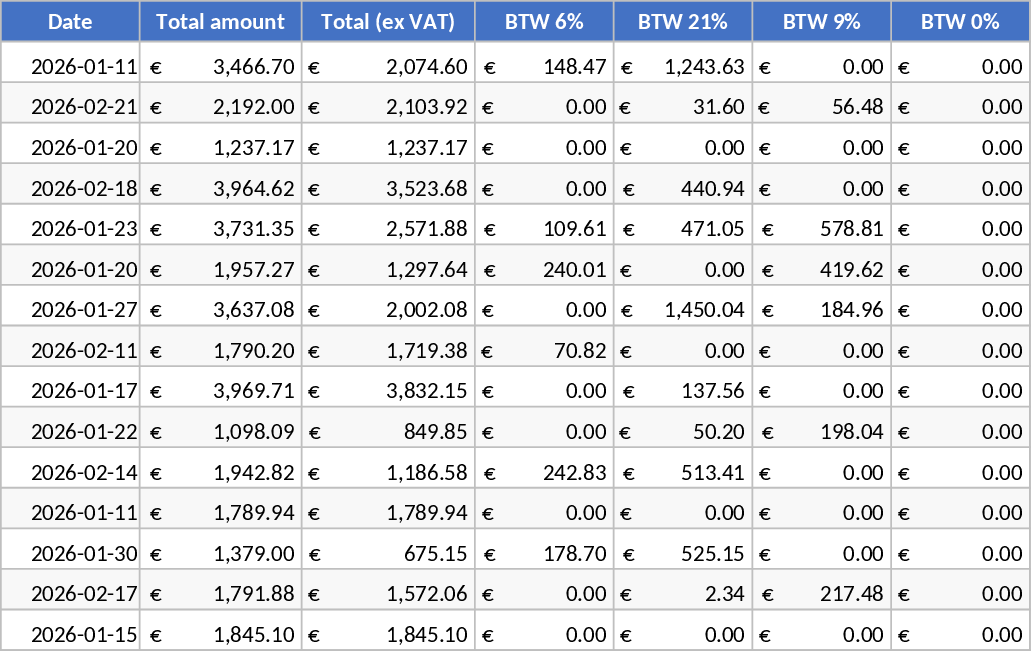Viewport: 1031px width, 651px height.
Task: Click the BTW 6% column header
Action: pyautogui.click(x=543, y=22)
